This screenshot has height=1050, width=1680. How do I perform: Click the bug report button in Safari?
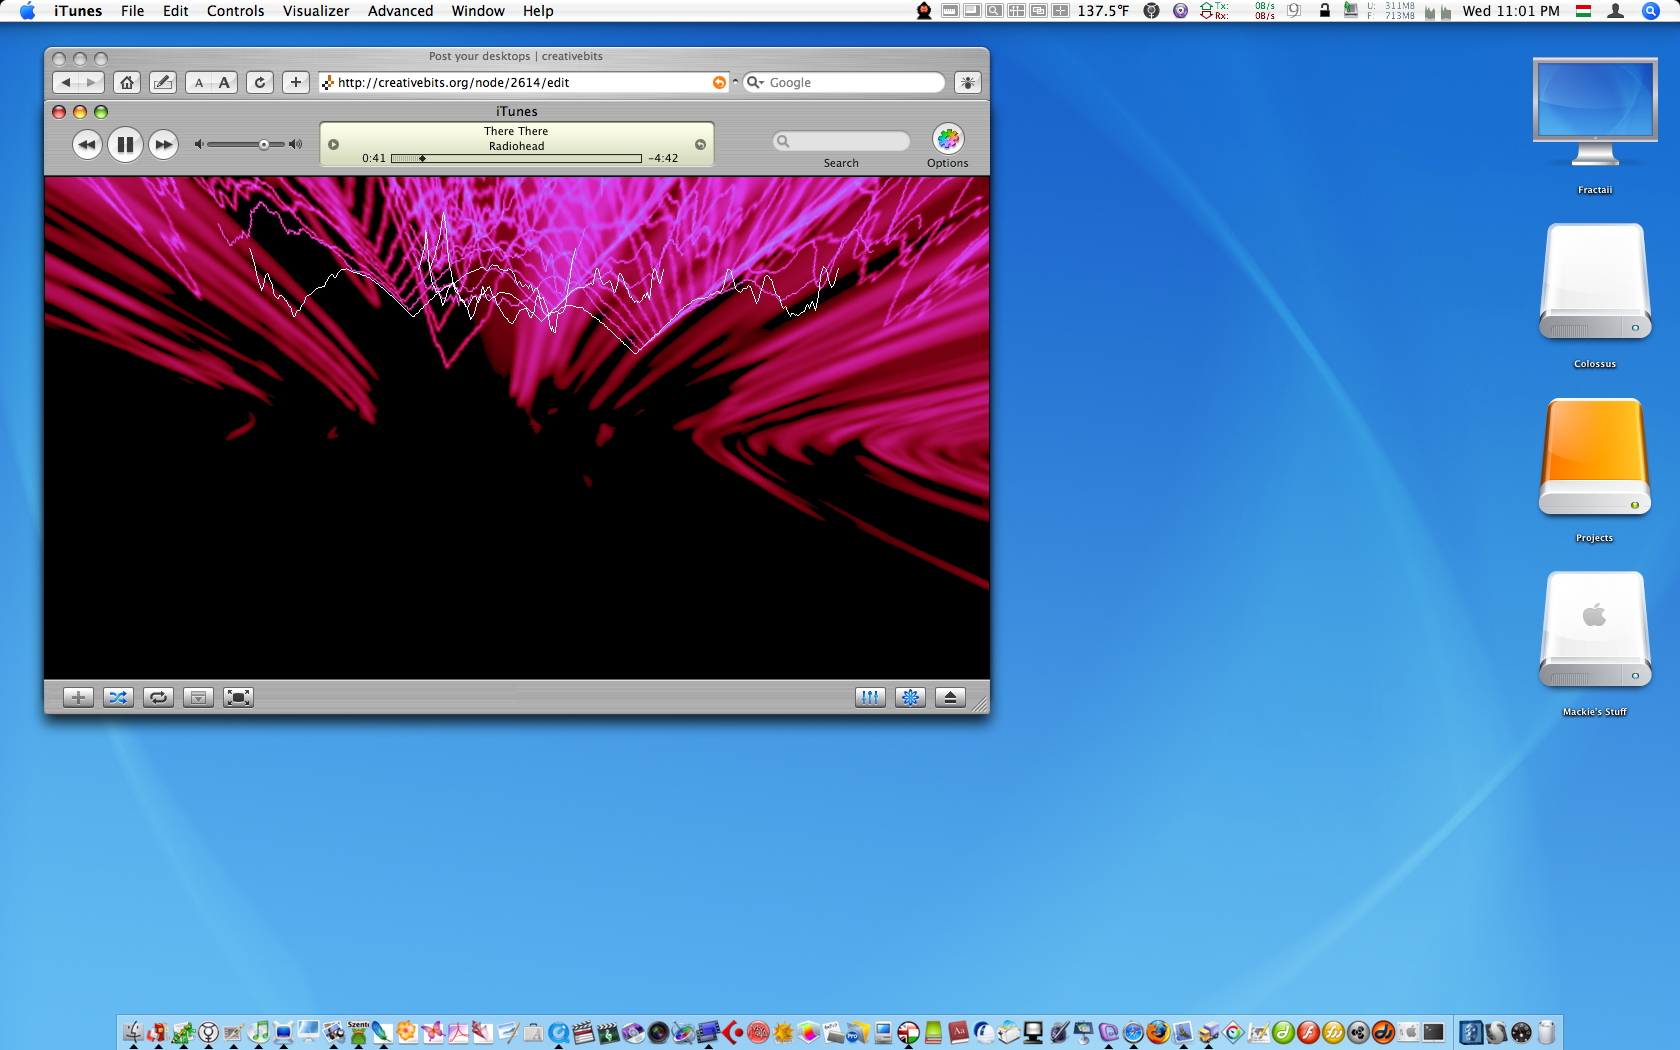[968, 82]
